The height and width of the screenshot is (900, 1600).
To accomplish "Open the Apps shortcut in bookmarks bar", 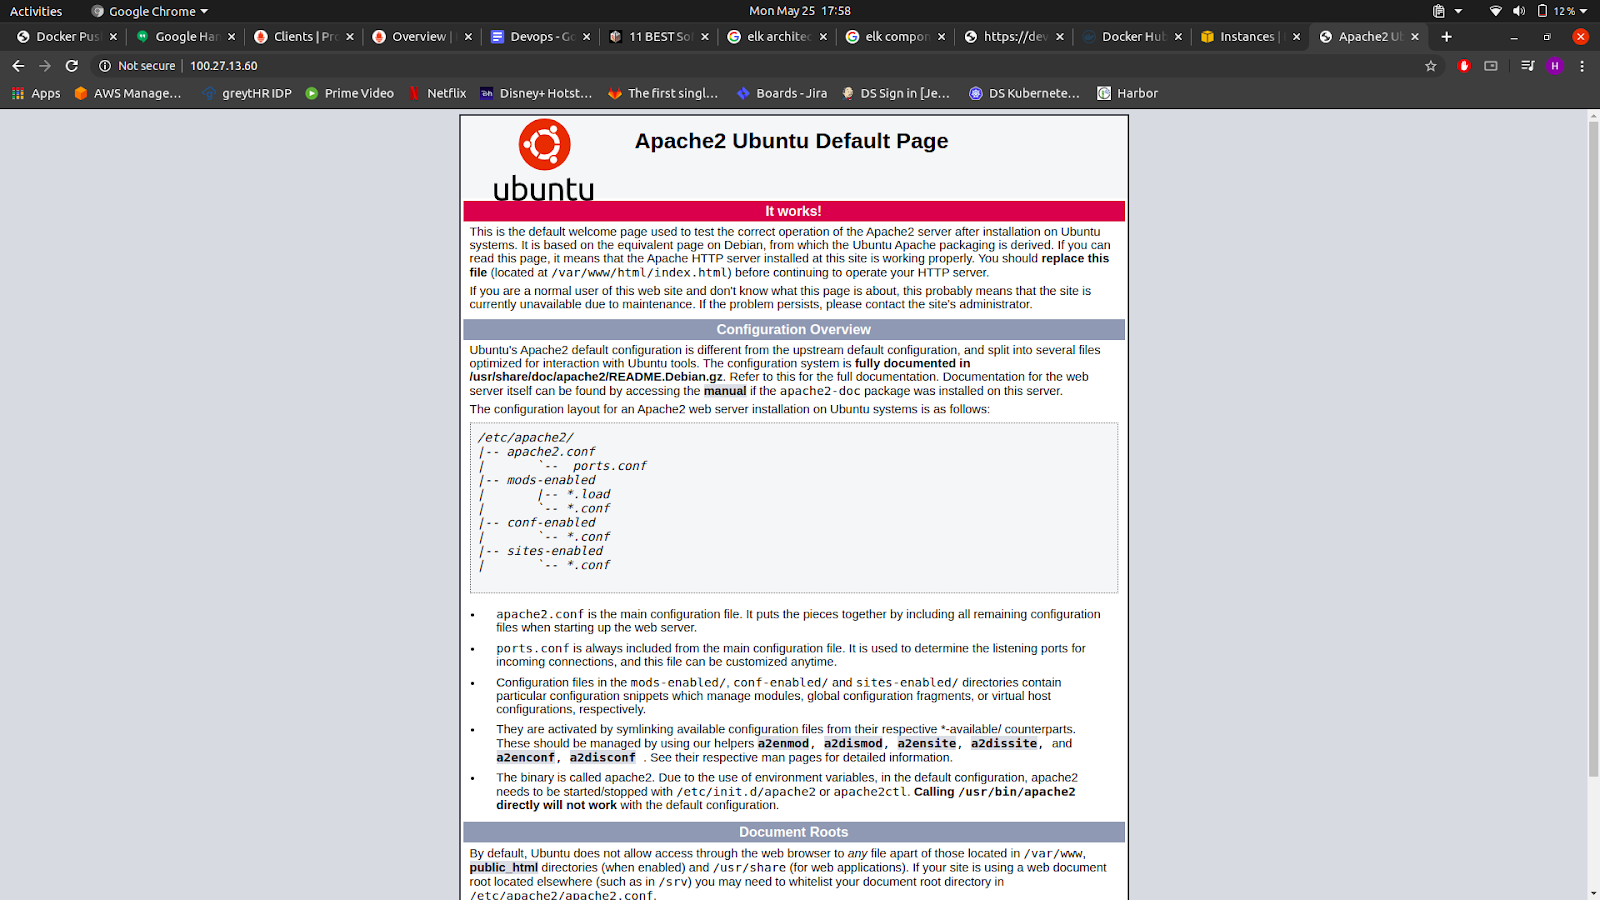I will (36, 93).
